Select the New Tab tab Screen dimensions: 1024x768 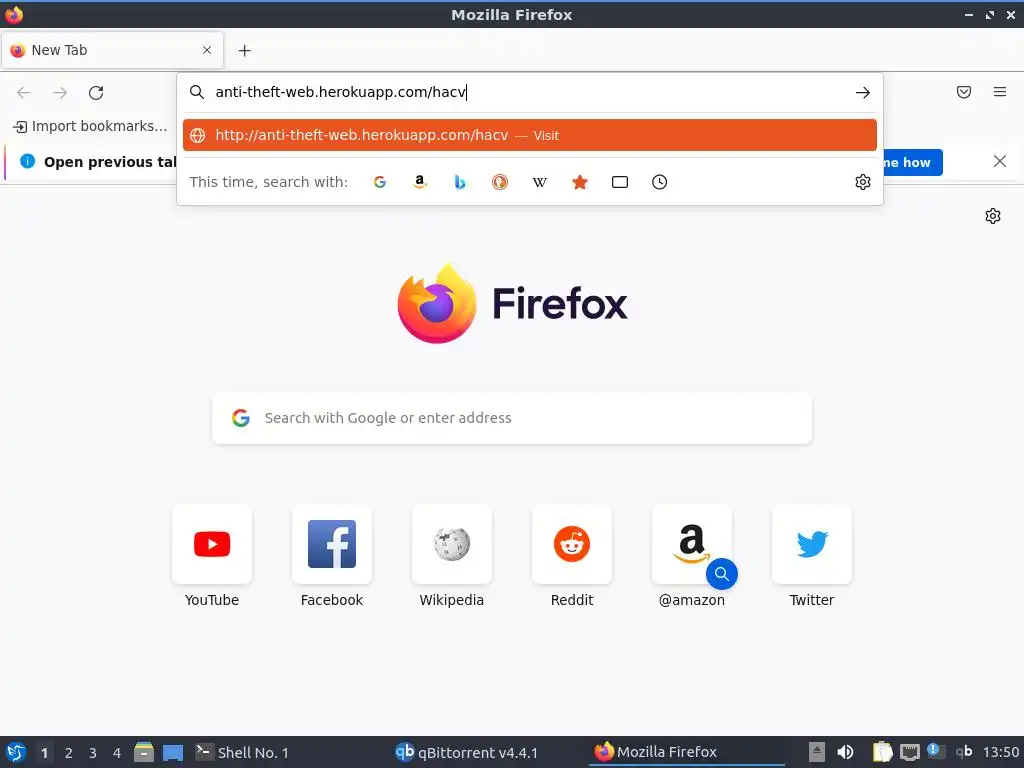click(x=112, y=50)
